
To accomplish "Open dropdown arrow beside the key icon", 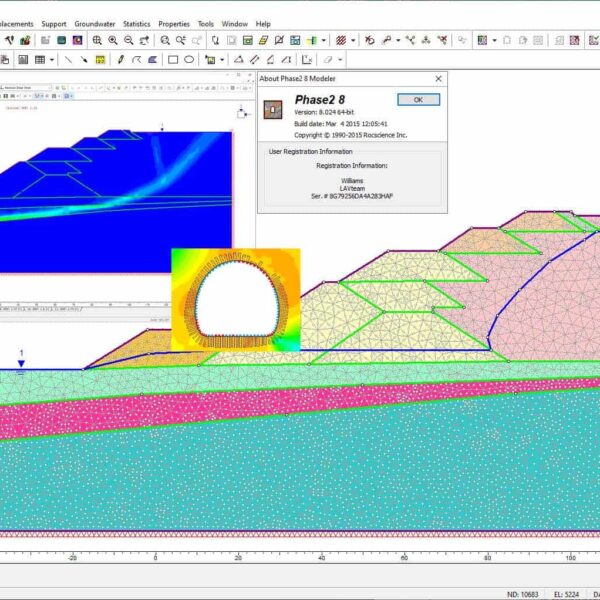I will click(x=398, y=40).
